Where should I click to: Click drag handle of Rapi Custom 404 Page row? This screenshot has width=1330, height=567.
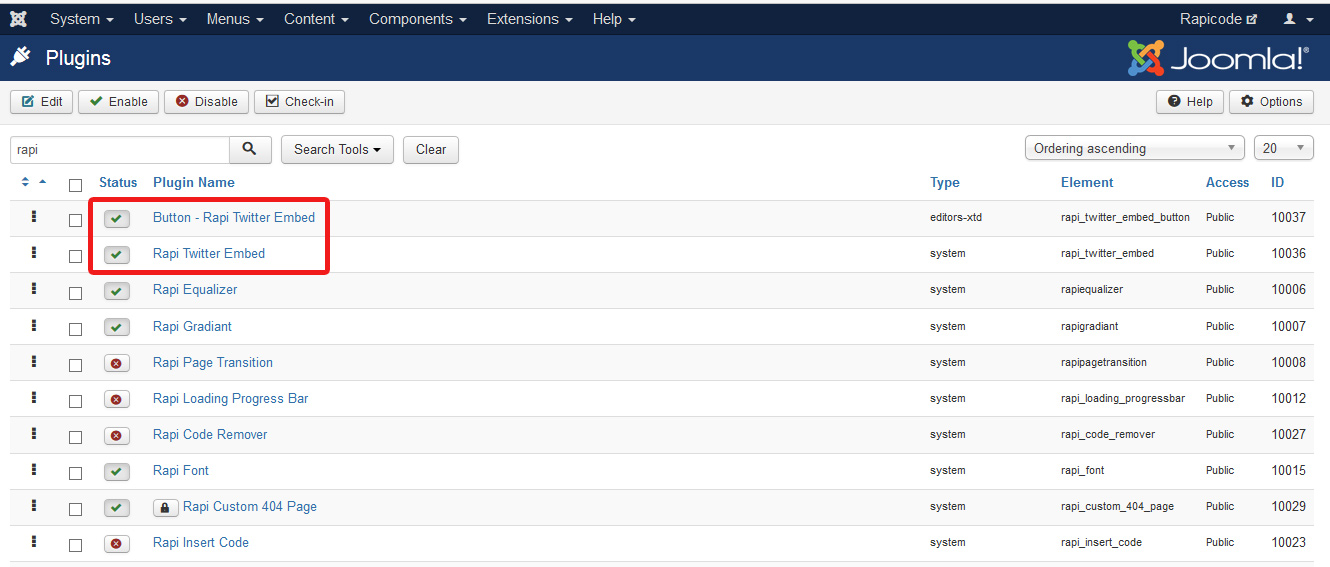(x=33, y=506)
